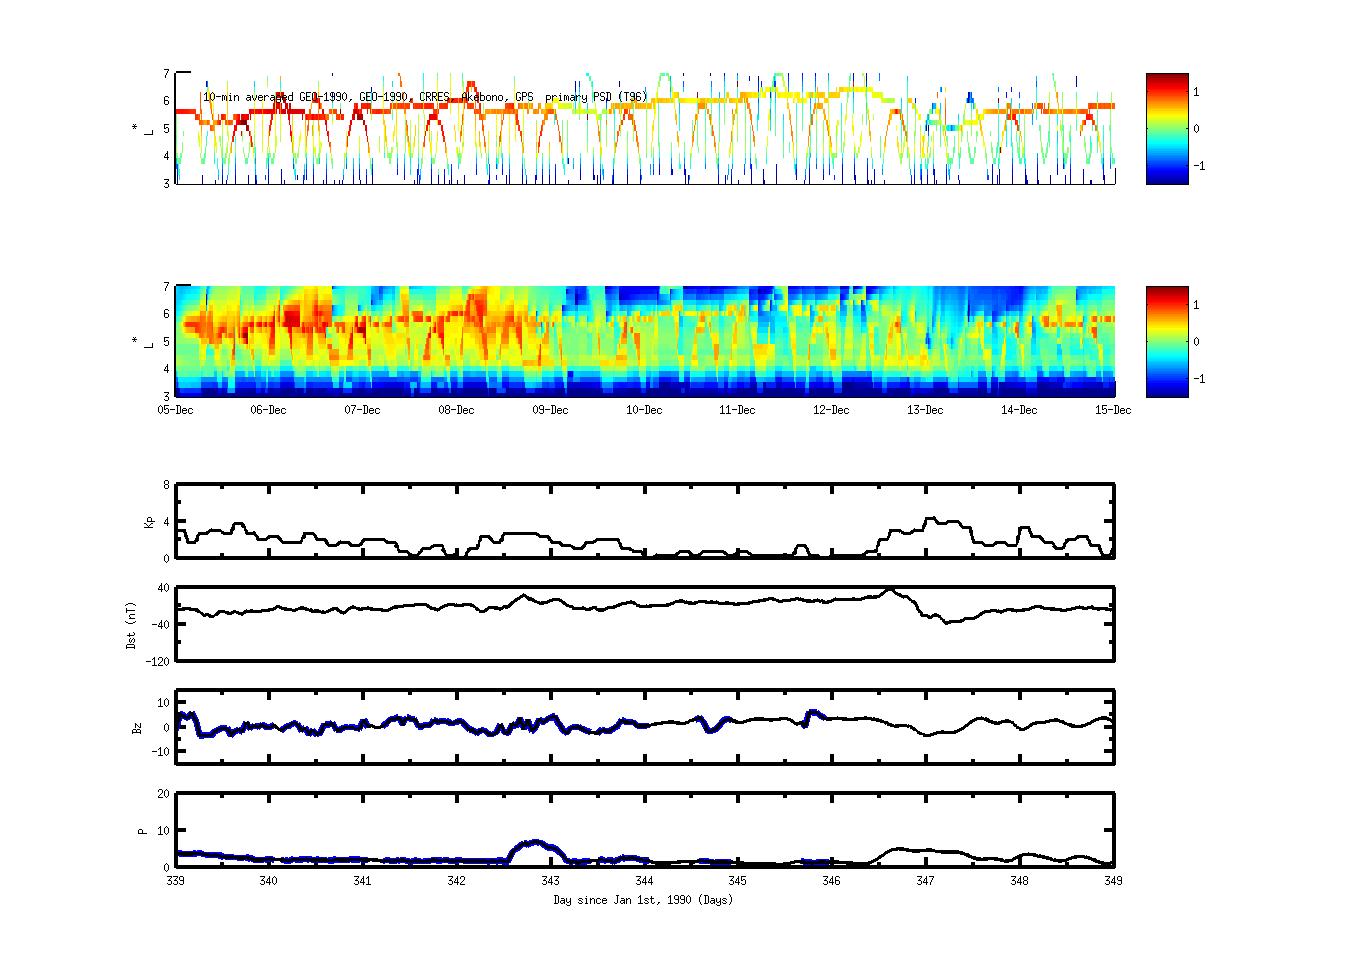1351x974 pixels.
Task: Click the 'Day since Jan 1st, 1990' axis label
Action: (643, 900)
